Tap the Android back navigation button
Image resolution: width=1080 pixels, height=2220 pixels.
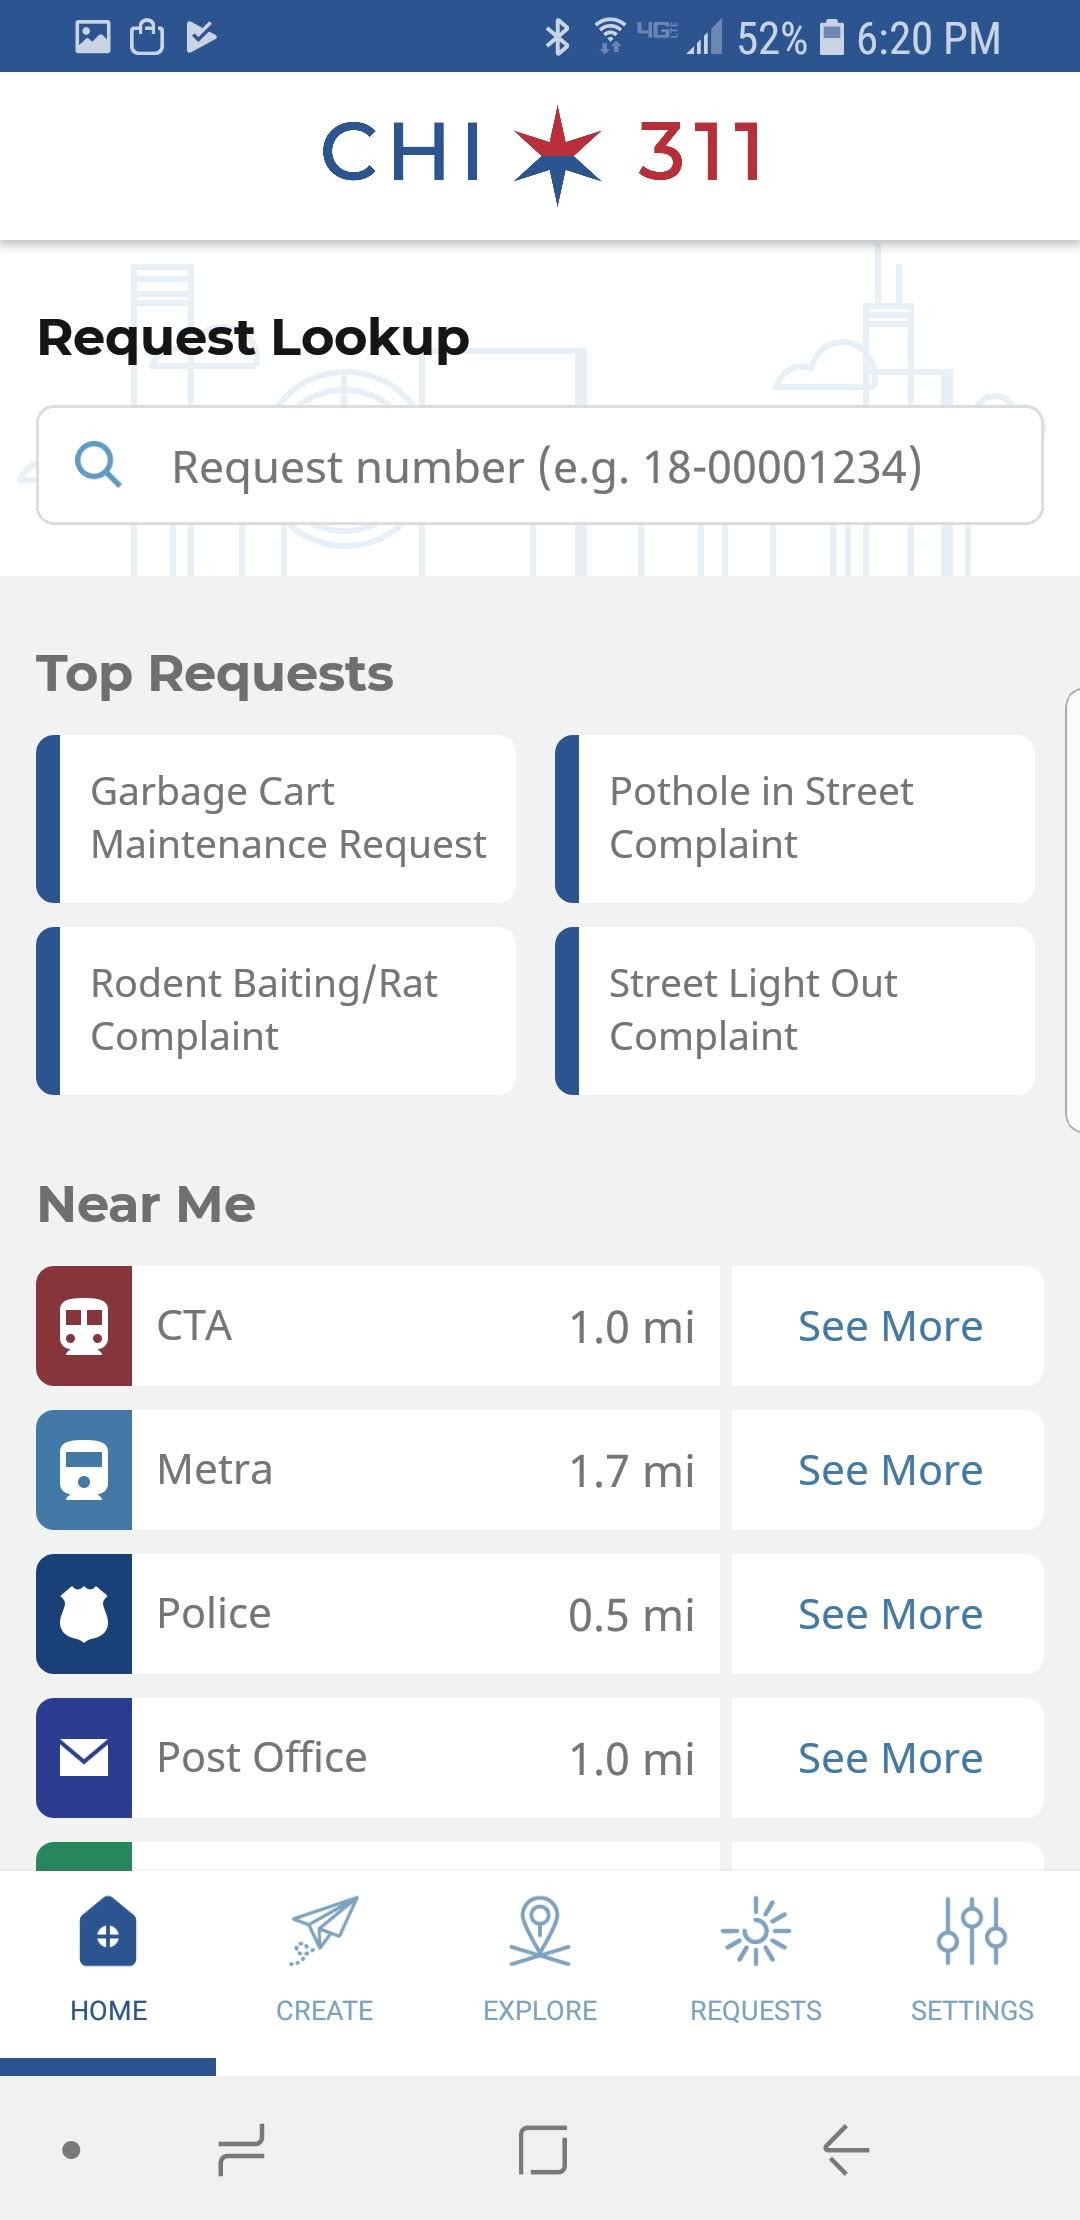[x=846, y=2149]
